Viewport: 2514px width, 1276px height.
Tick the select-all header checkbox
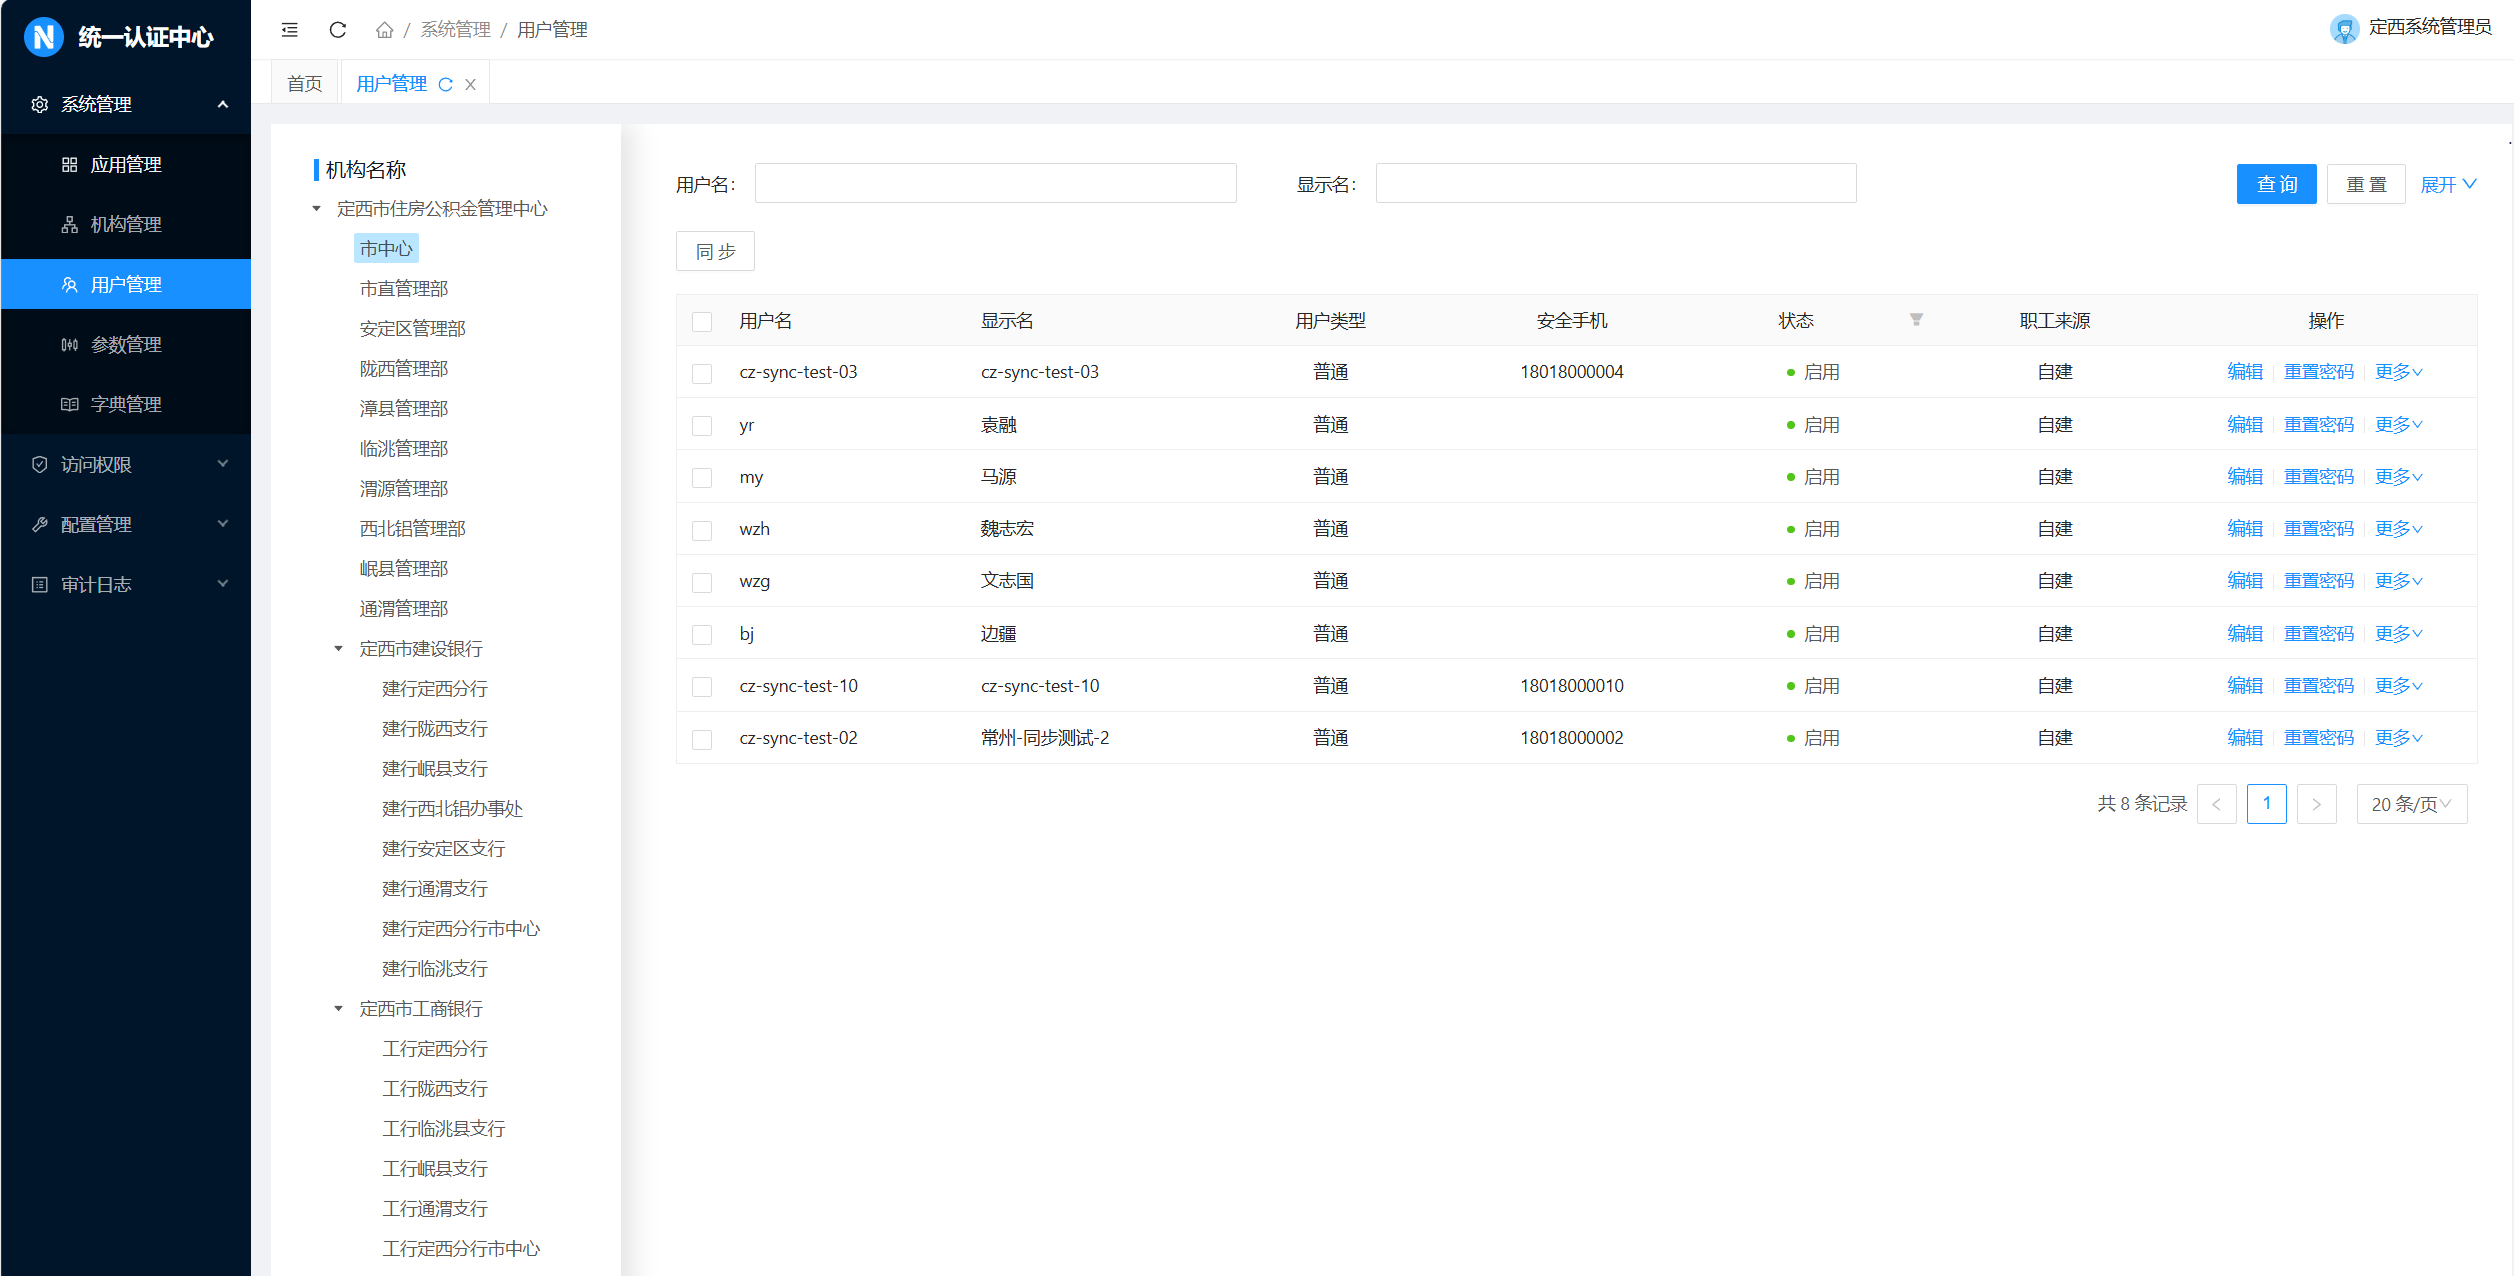(x=702, y=322)
